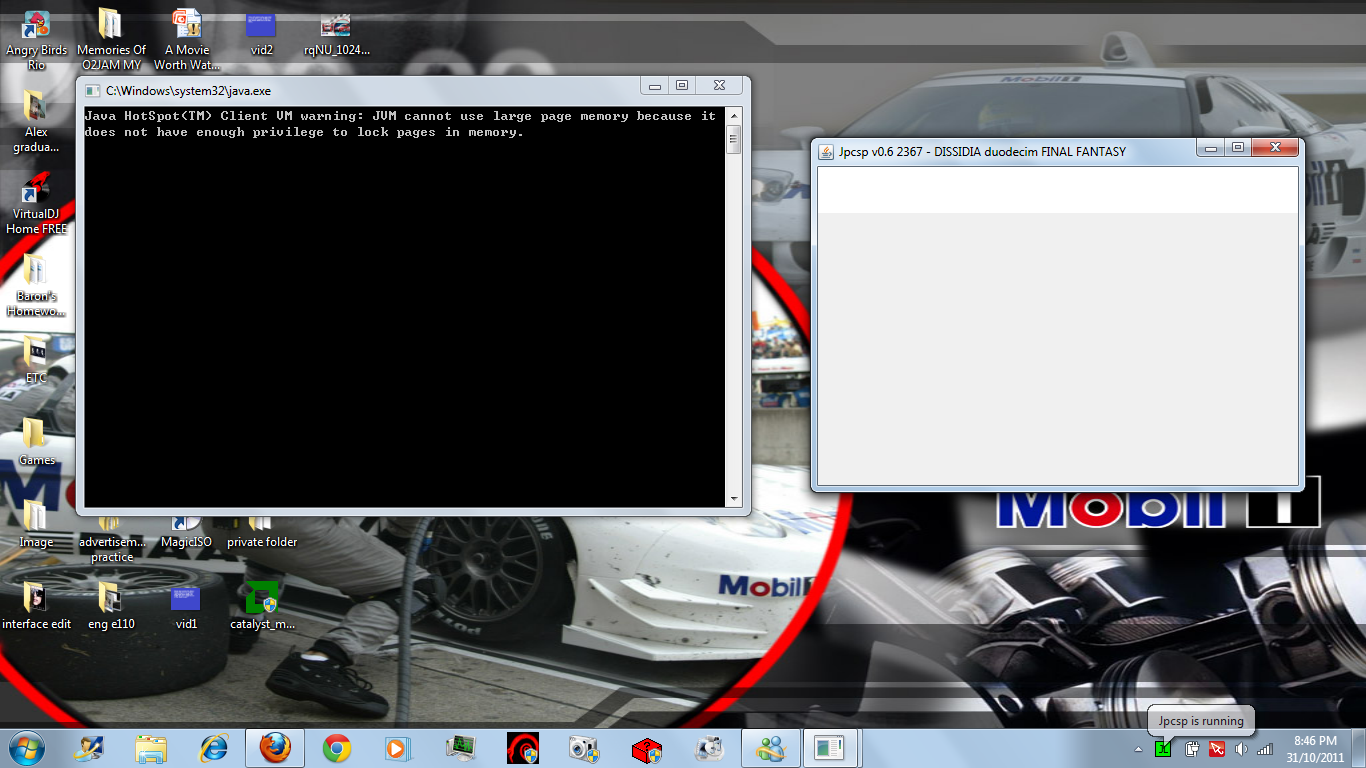Screen dimensions: 1366x768
Task: Open Windows Explorer from the taskbar
Action: pyautogui.click(x=152, y=748)
